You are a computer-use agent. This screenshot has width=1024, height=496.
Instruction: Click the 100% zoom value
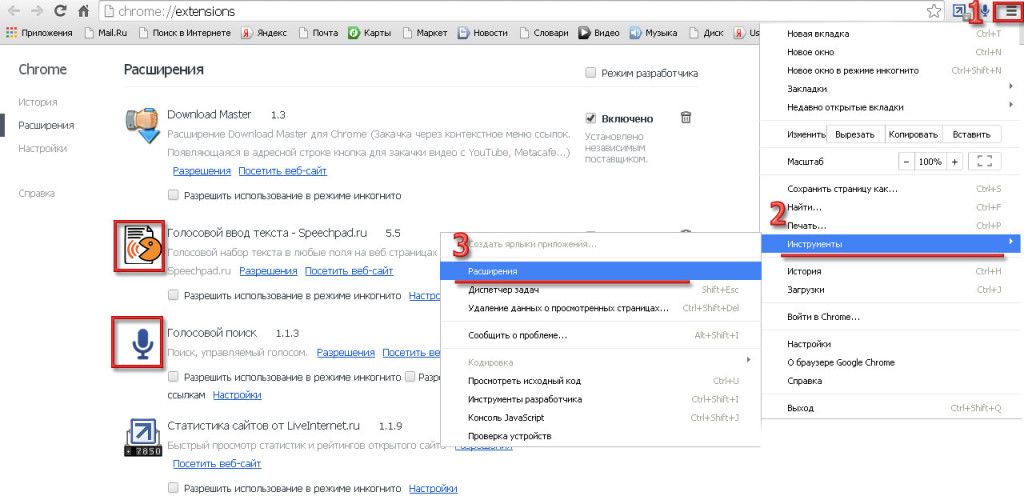pos(930,161)
